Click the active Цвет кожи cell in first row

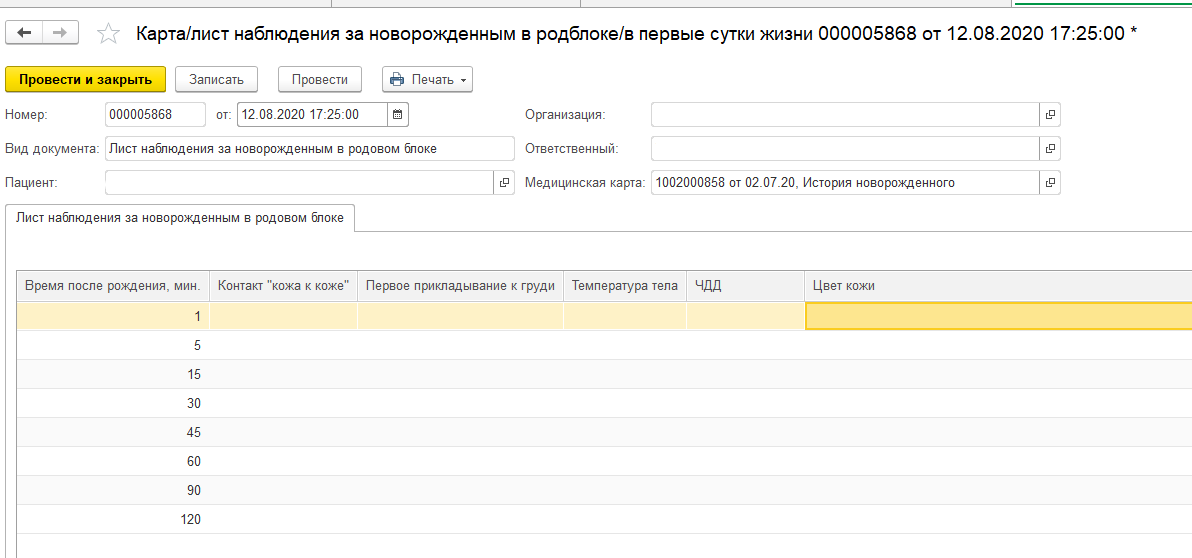coord(997,316)
